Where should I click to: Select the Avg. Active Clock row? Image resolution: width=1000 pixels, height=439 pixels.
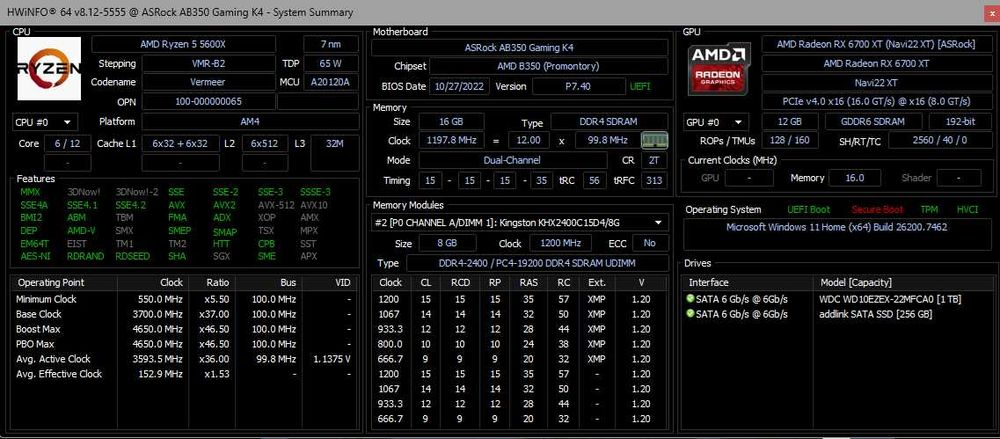(x=184, y=359)
